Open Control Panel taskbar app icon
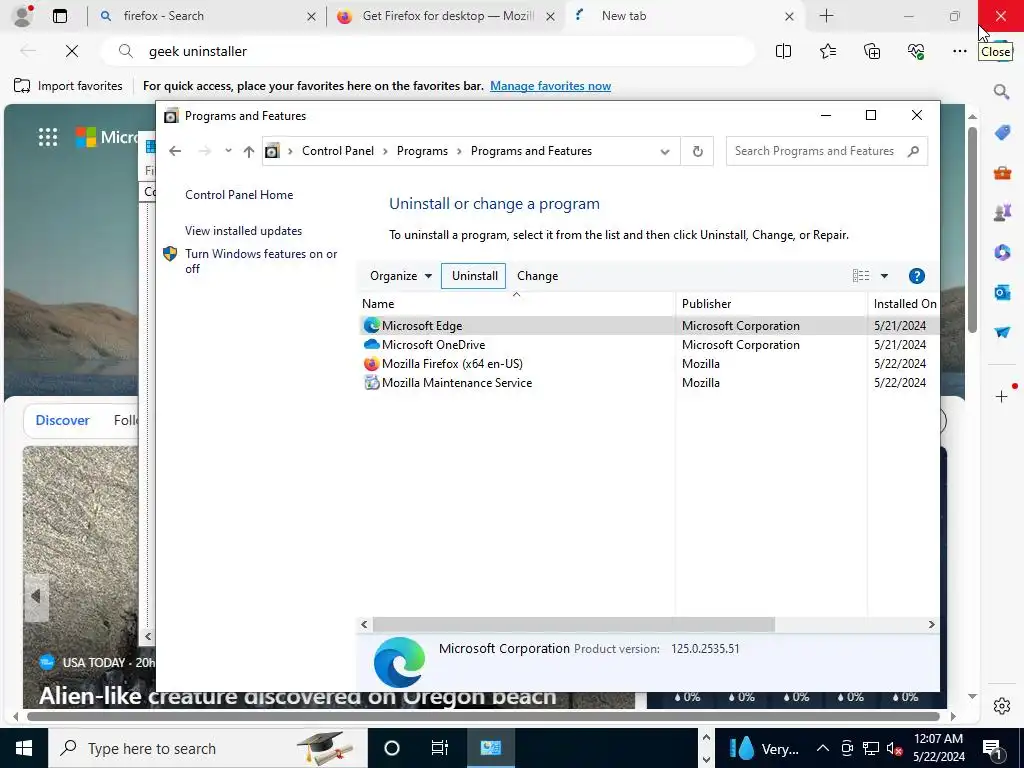The image size is (1024, 768). coord(490,748)
